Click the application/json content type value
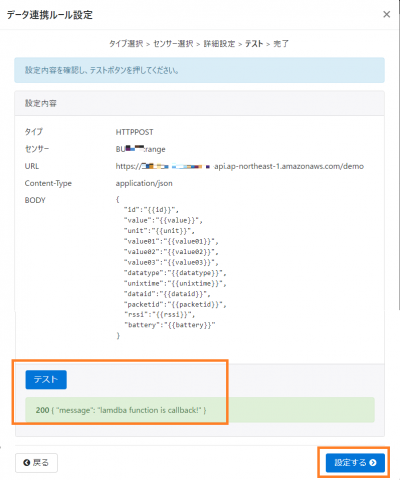 tap(144, 183)
